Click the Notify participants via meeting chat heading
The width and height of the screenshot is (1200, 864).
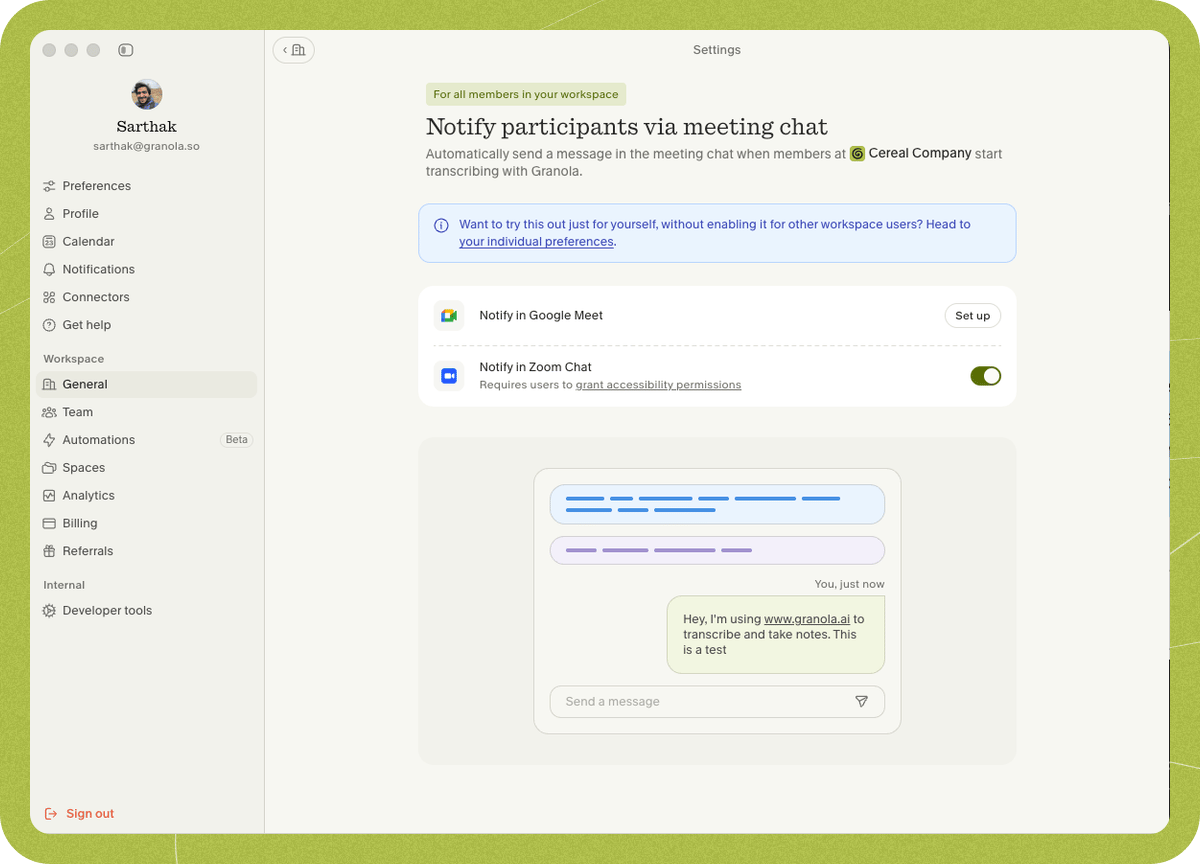tap(627, 127)
